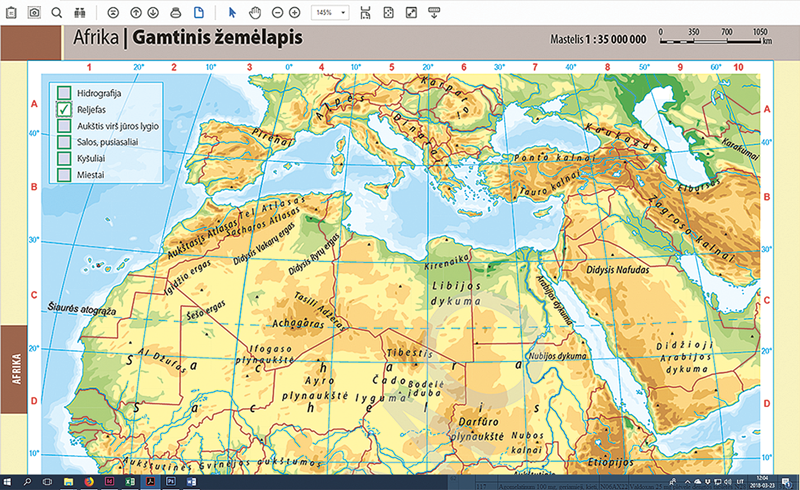Click the 'Tibestis' mountain label
The image size is (800, 490).
[x=410, y=353]
